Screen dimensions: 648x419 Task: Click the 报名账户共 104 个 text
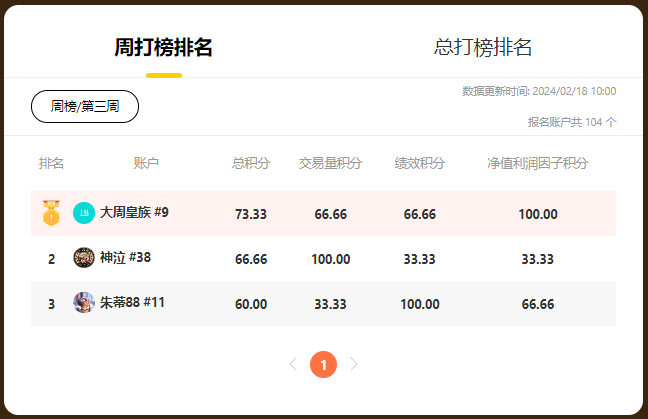point(572,122)
